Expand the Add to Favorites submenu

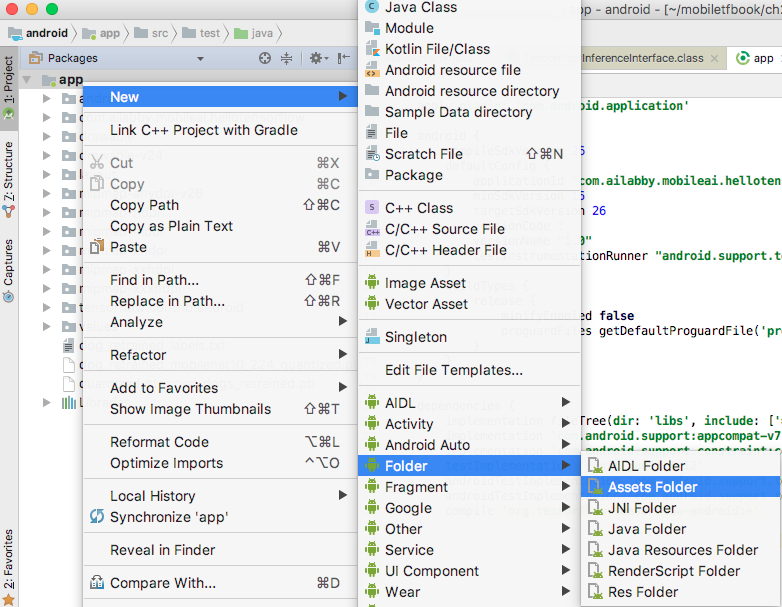point(220,388)
